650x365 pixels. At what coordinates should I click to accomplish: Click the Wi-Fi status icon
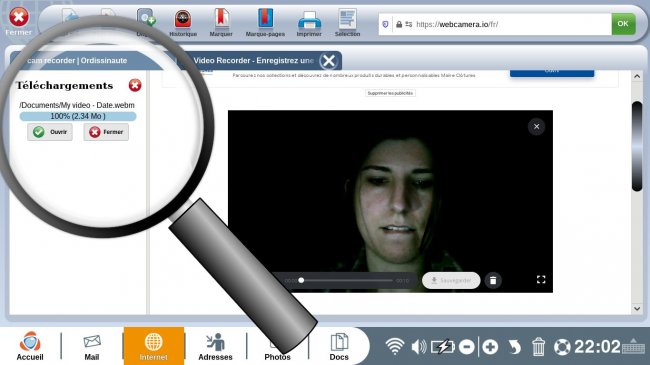point(395,346)
